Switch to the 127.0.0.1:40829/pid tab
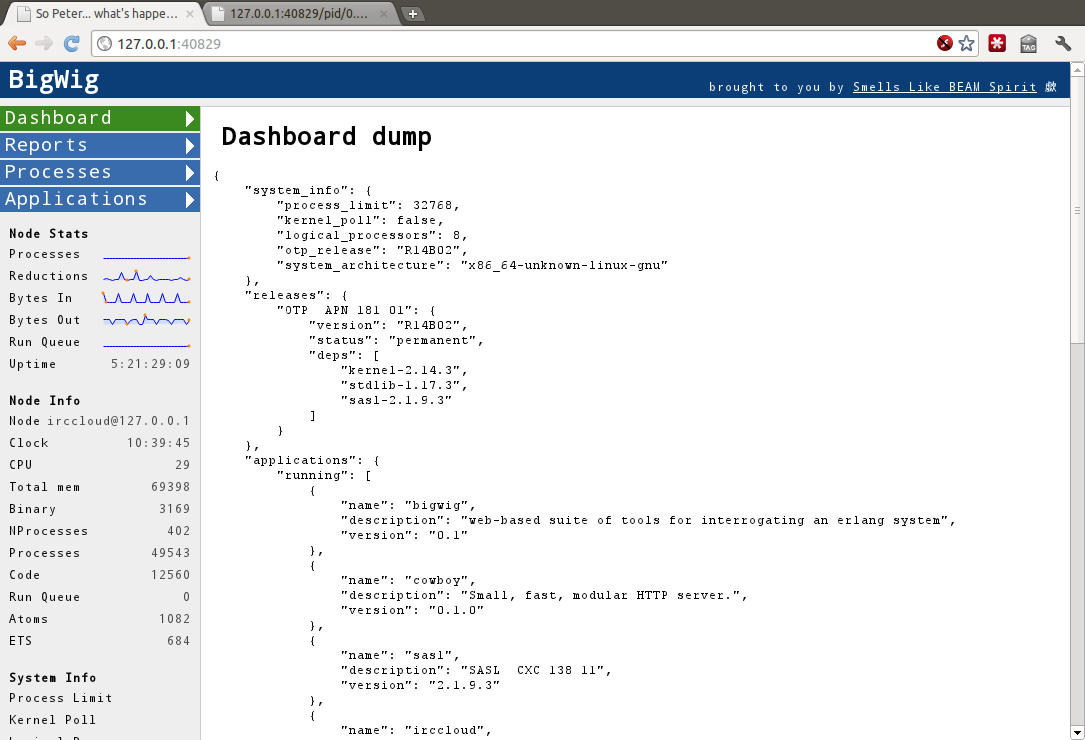This screenshot has height=740, width=1085. [x=300, y=14]
